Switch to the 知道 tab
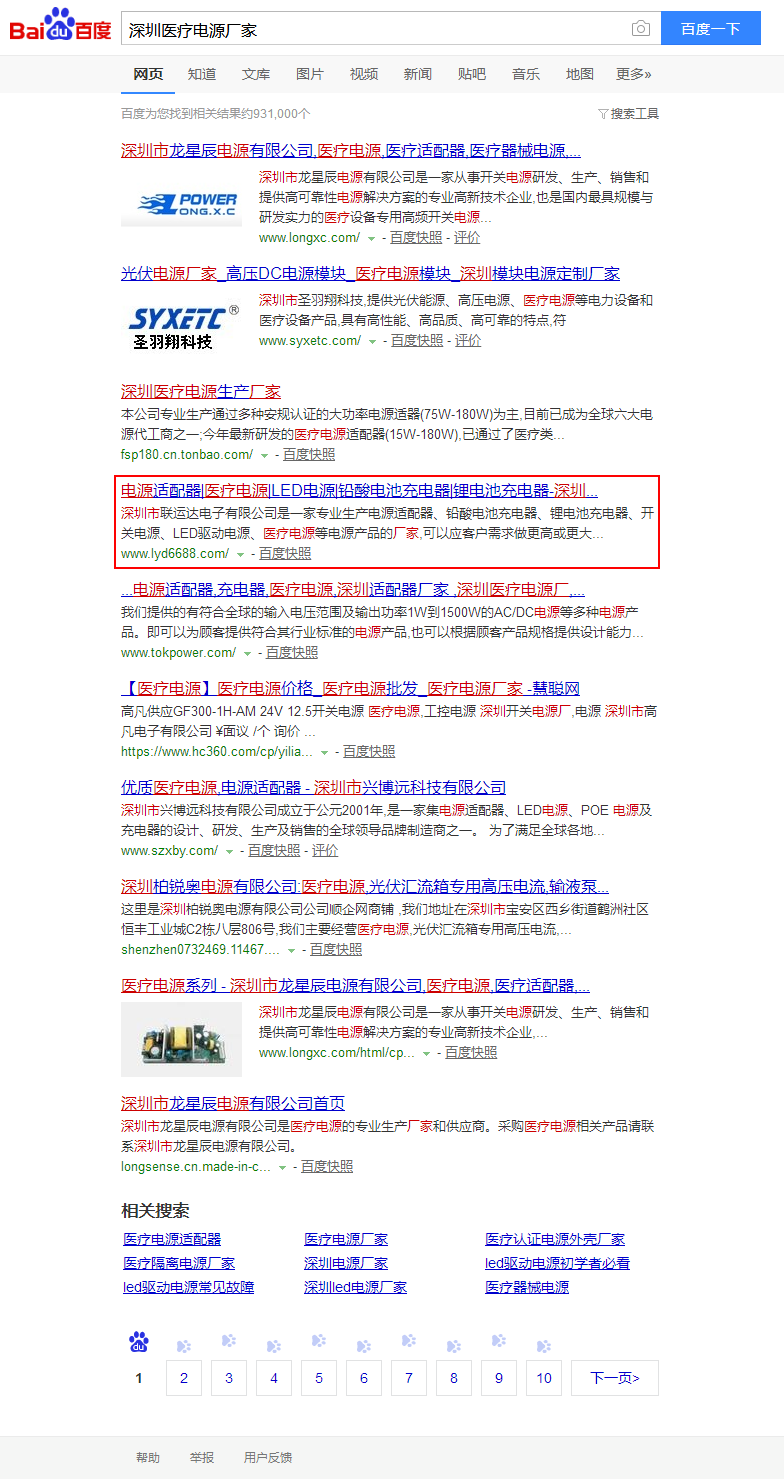The width and height of the screenshot is (784, 1479). [202, 74]
